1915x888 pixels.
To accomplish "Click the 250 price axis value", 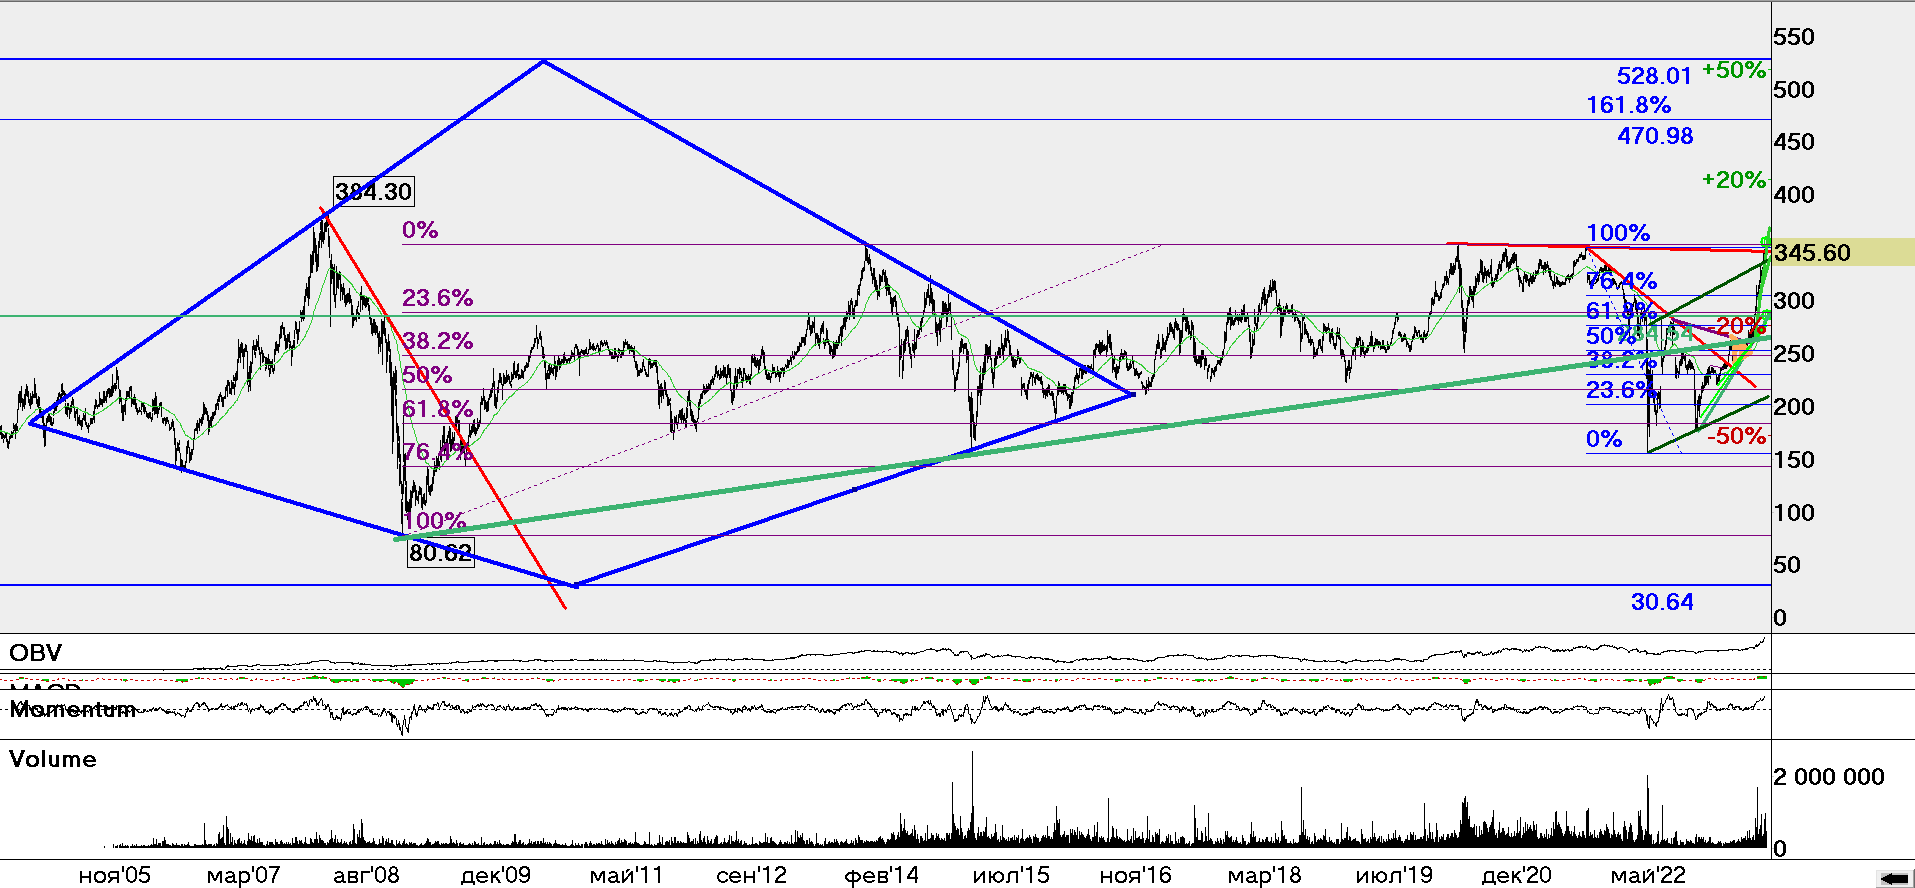I will tap(1793, 354).
